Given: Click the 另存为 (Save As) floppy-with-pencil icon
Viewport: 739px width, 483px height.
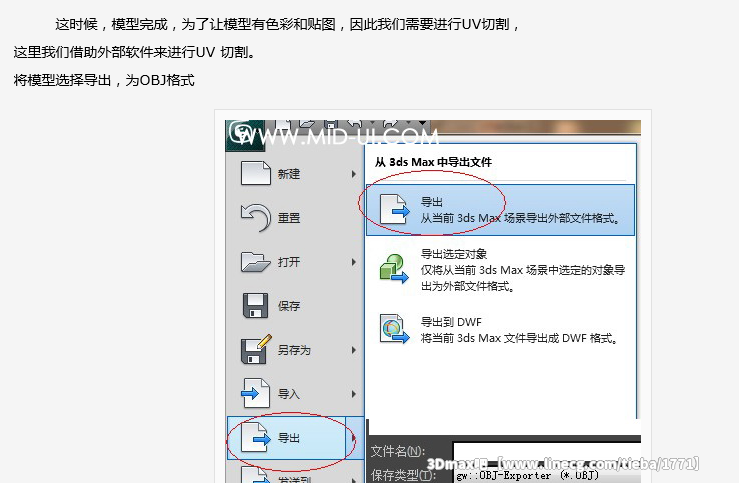Looking at the screenshot, I should [256, 349].
